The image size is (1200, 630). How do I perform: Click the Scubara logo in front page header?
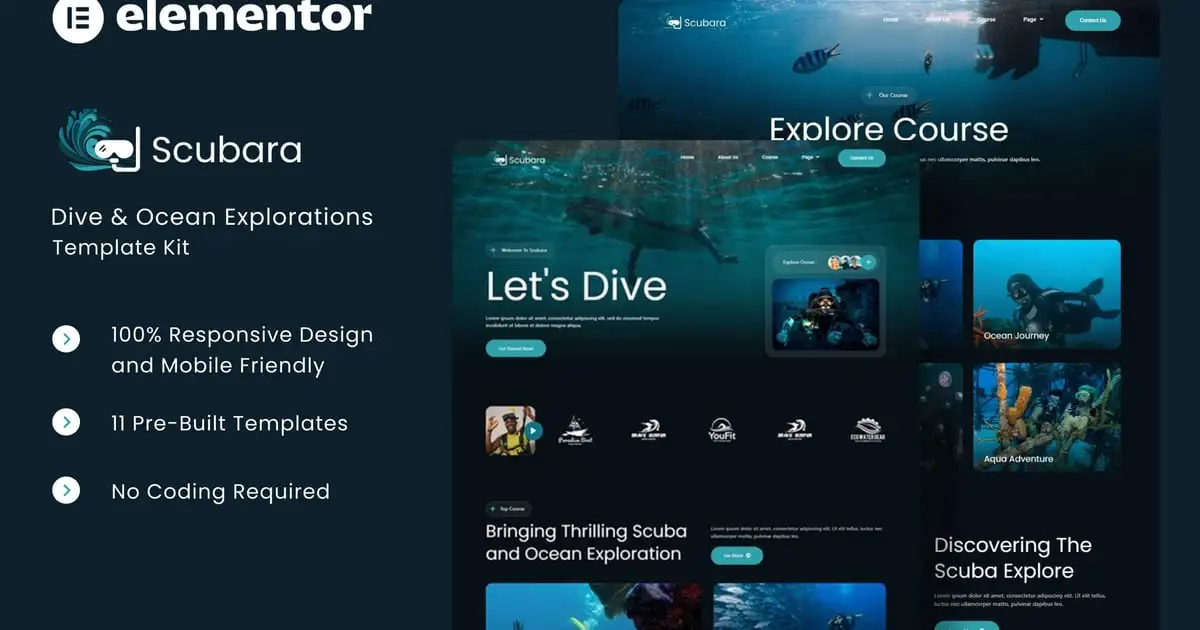[520, 159]
